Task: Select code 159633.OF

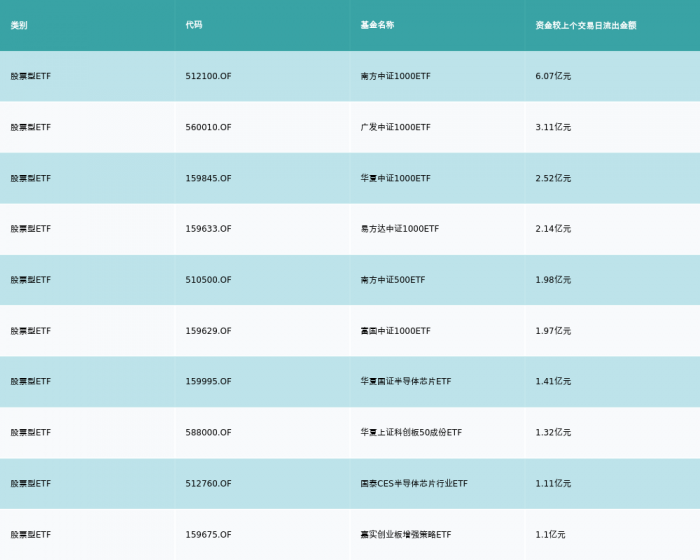Action: [208, 229]
